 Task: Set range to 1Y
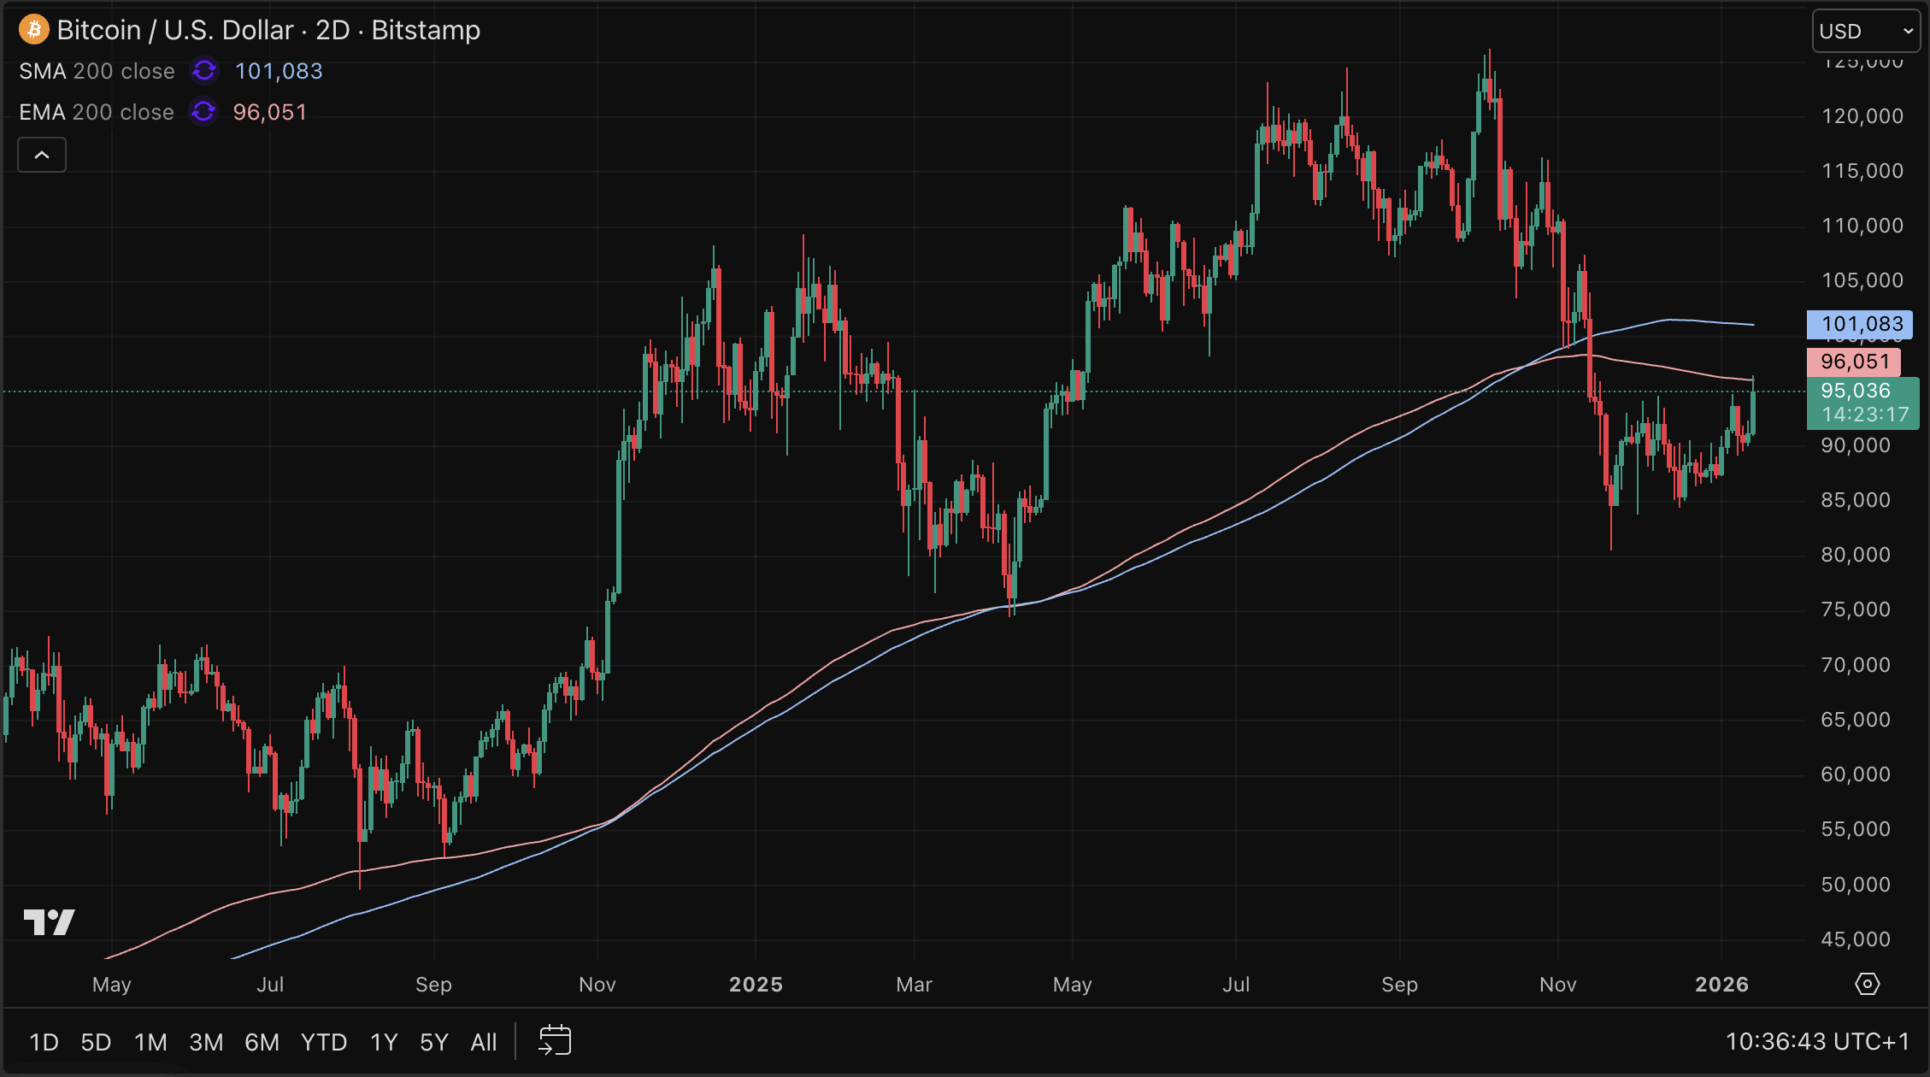click(384, 1042)
